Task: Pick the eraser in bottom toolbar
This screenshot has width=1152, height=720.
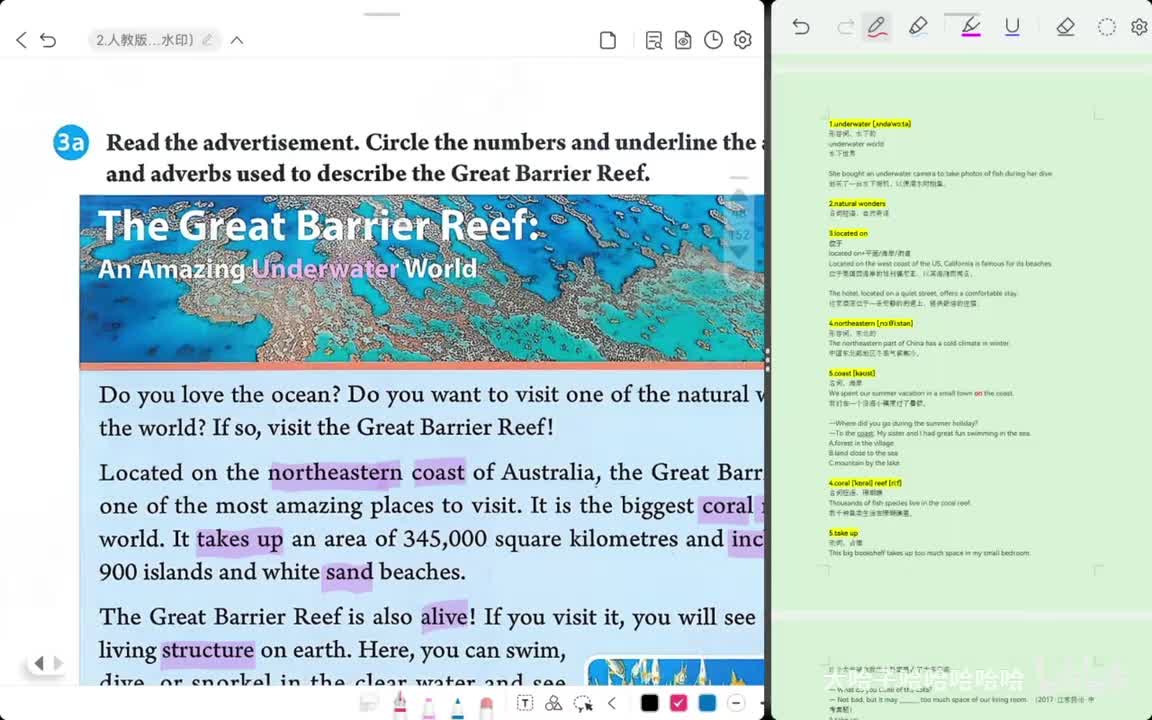Action: (486, 705)
